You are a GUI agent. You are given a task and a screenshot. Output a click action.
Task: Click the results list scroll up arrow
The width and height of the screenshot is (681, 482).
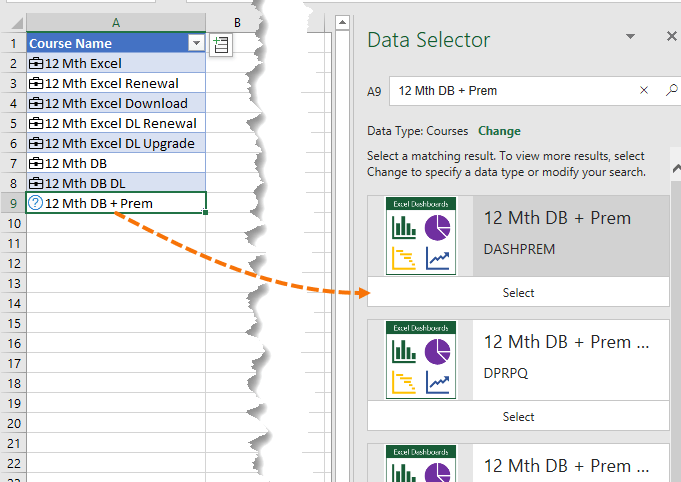676,168
